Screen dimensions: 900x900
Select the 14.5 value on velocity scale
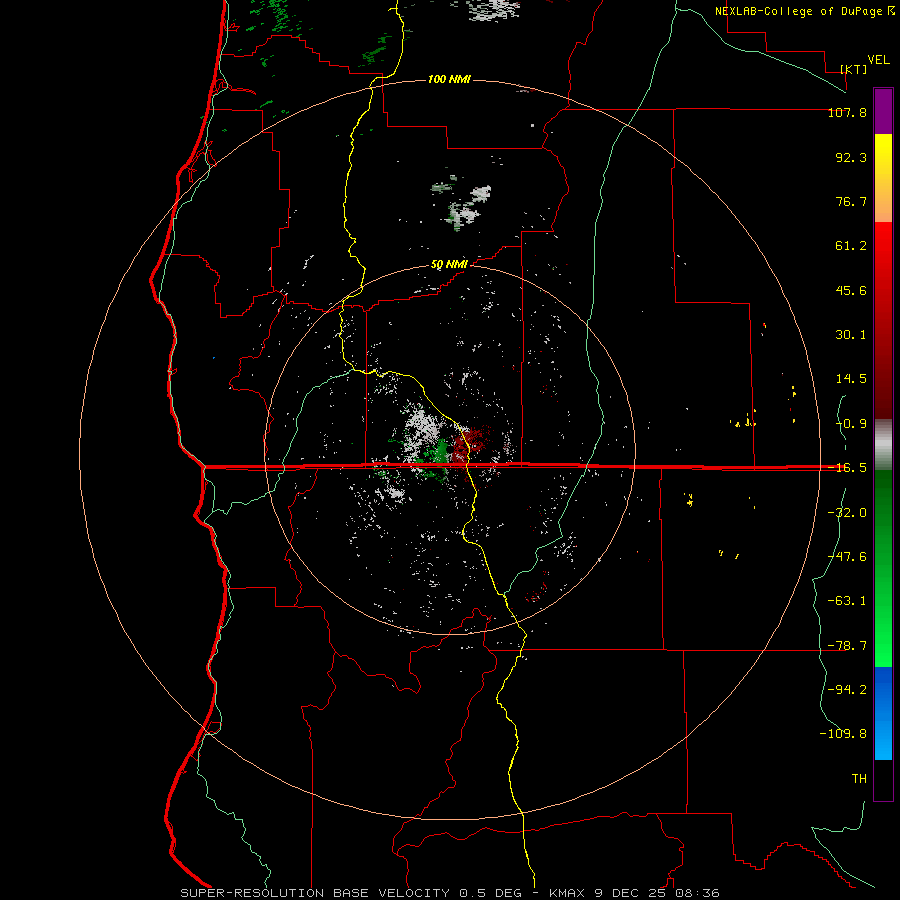point(851,379)
